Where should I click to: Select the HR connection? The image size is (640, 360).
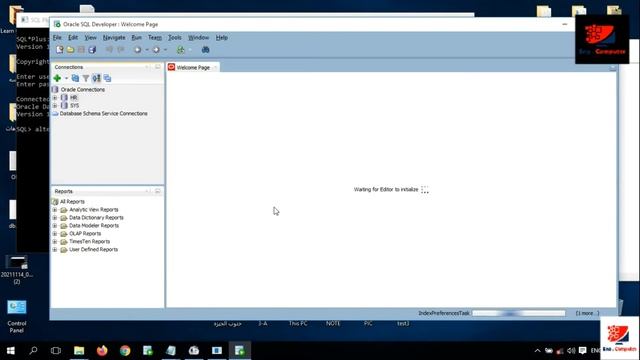coord(73,98)
